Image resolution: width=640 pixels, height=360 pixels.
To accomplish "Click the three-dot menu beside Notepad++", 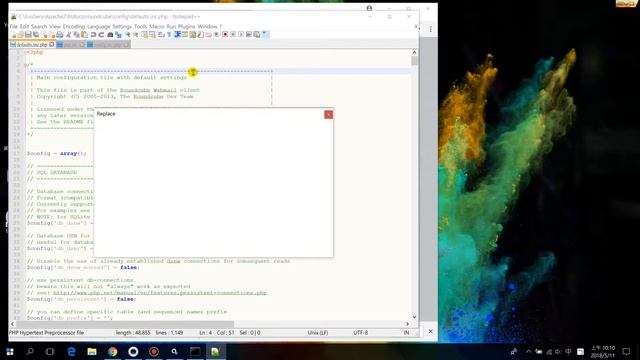I will point(430,29).
